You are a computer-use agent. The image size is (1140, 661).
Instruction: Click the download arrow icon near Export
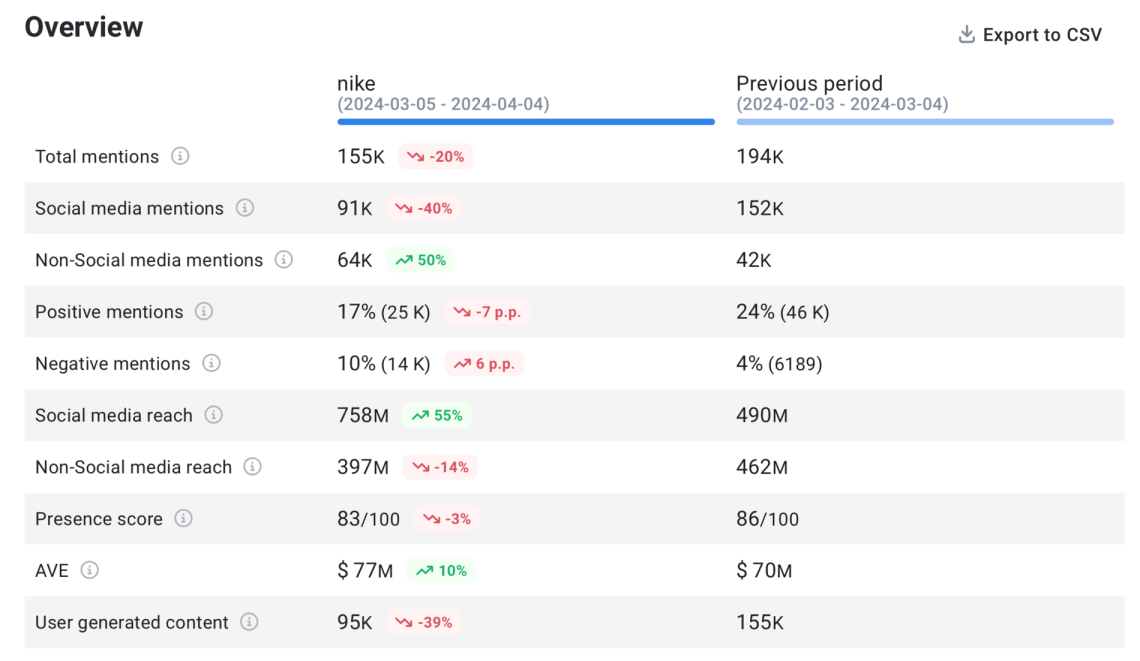coord(966,34)
